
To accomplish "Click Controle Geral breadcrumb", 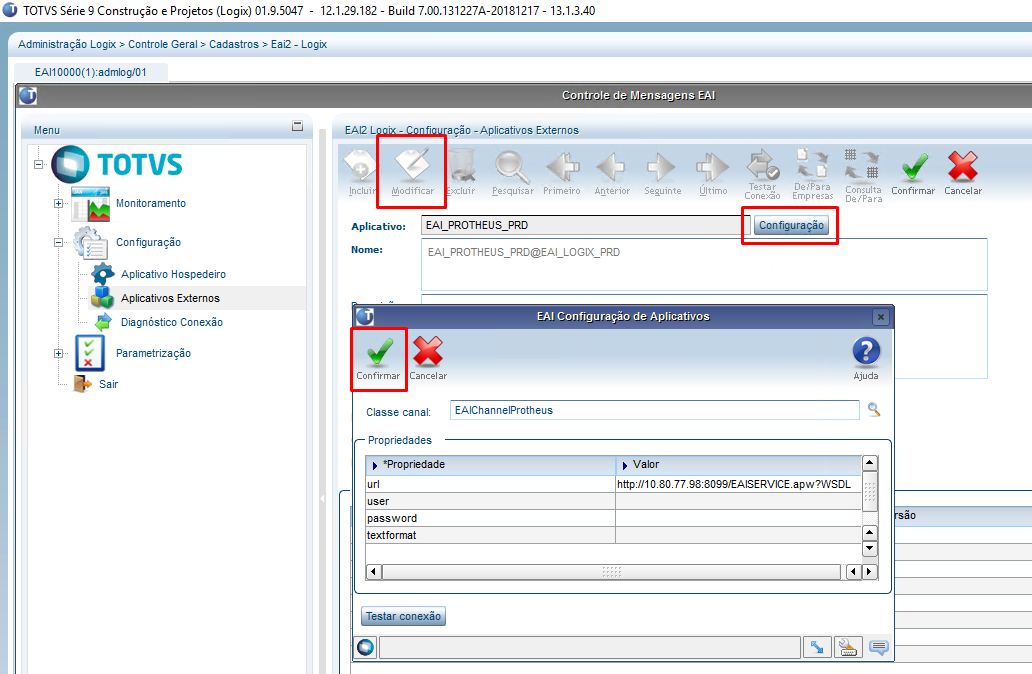I will (x=163, y=44).
